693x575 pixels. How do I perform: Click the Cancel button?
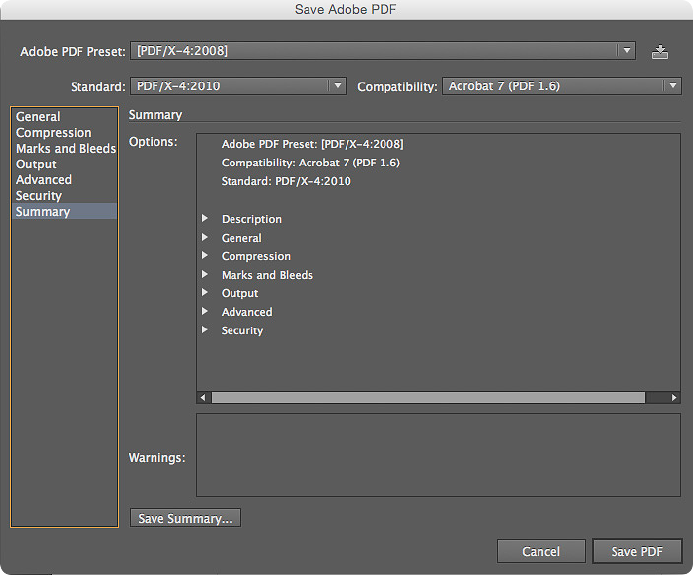point(541,551)
